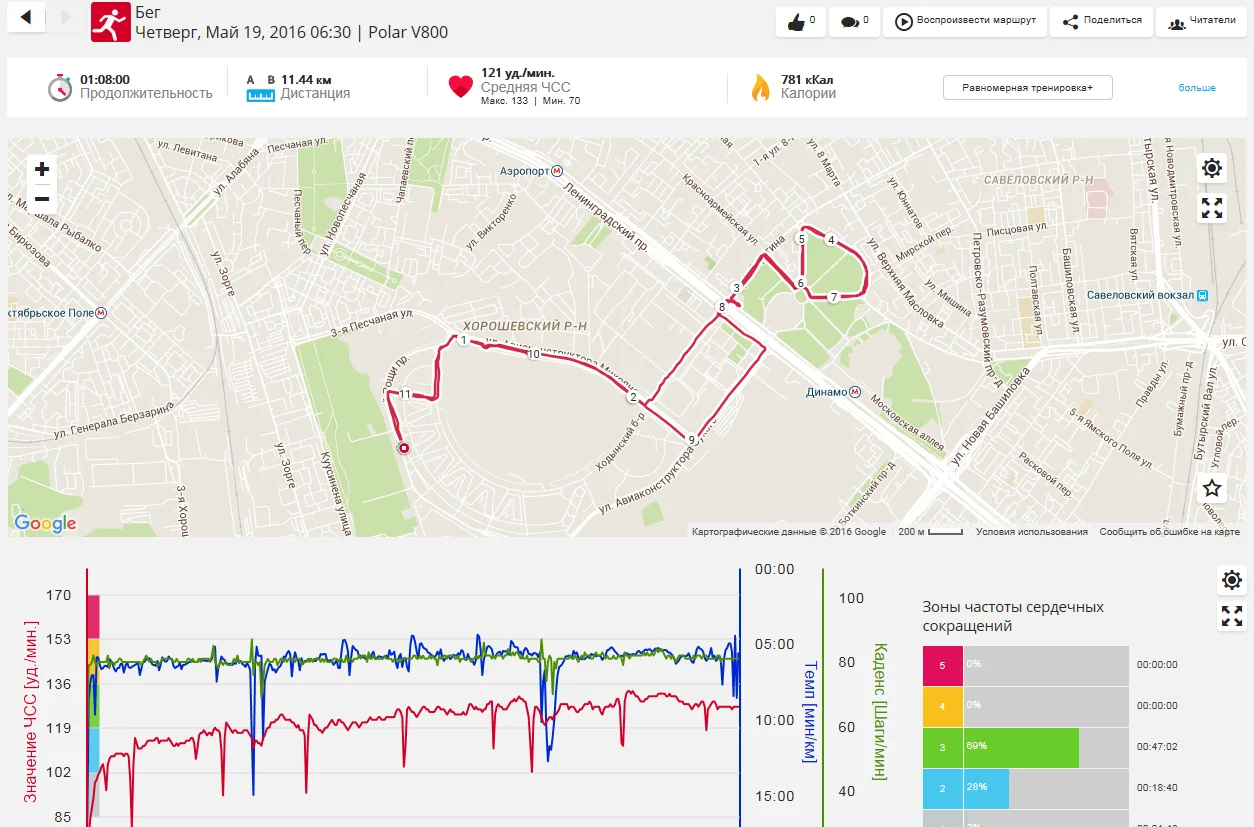Click the next training forward arrow
Screen dimensions: 1254x827
click(66, 16)
